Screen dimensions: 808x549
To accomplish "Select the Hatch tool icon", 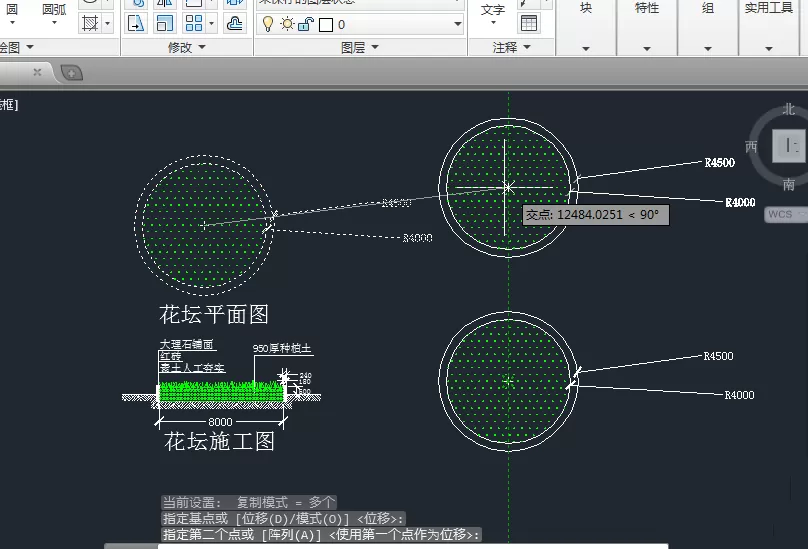I will point(90,23).
